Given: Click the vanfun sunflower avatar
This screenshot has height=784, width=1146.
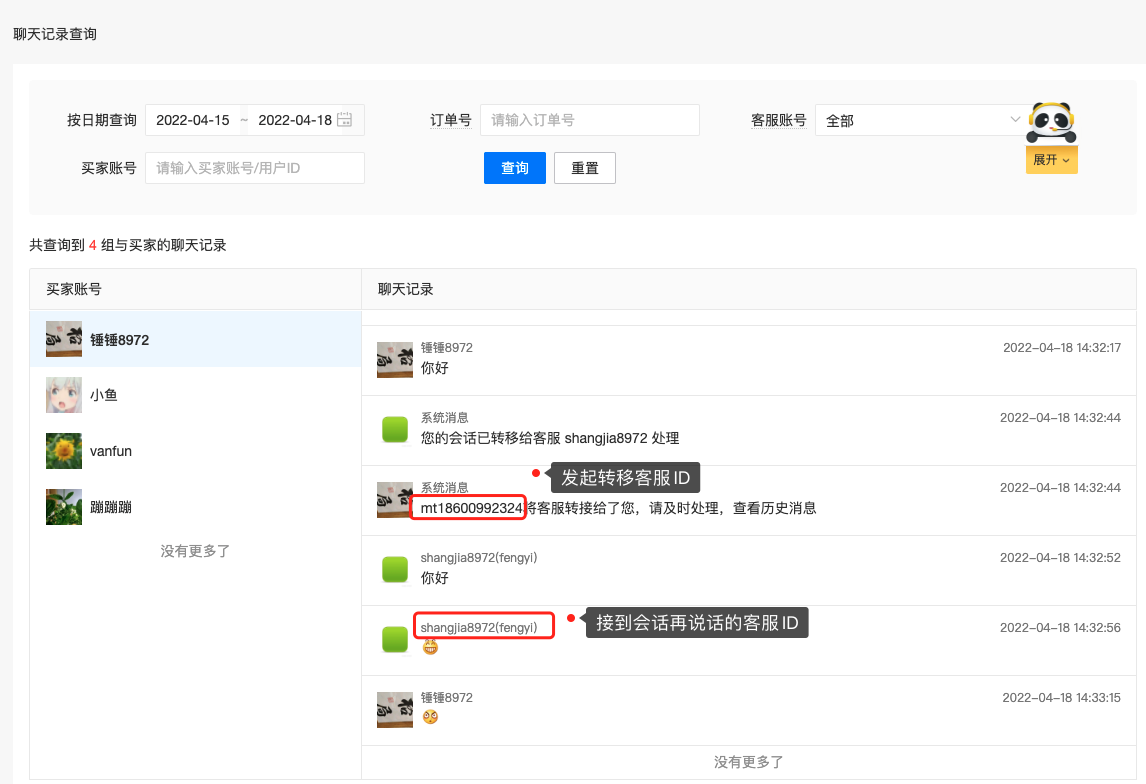Looking at the screenshot, I should click(64, 451).
